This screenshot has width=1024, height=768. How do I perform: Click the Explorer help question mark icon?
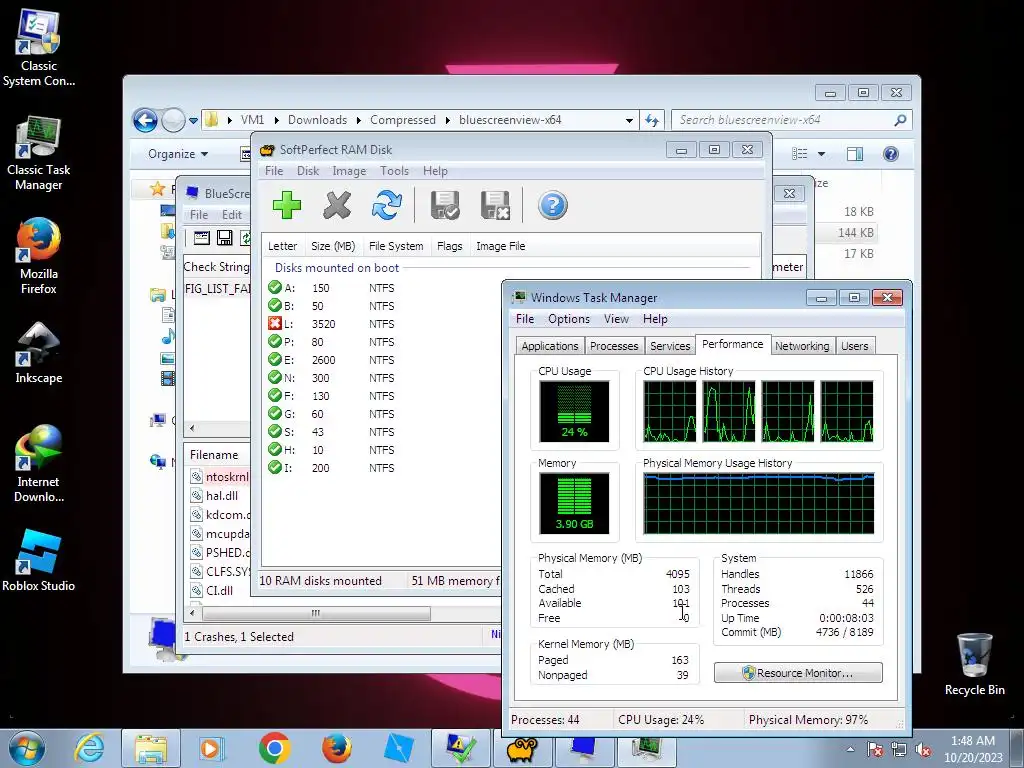[891, 153]
